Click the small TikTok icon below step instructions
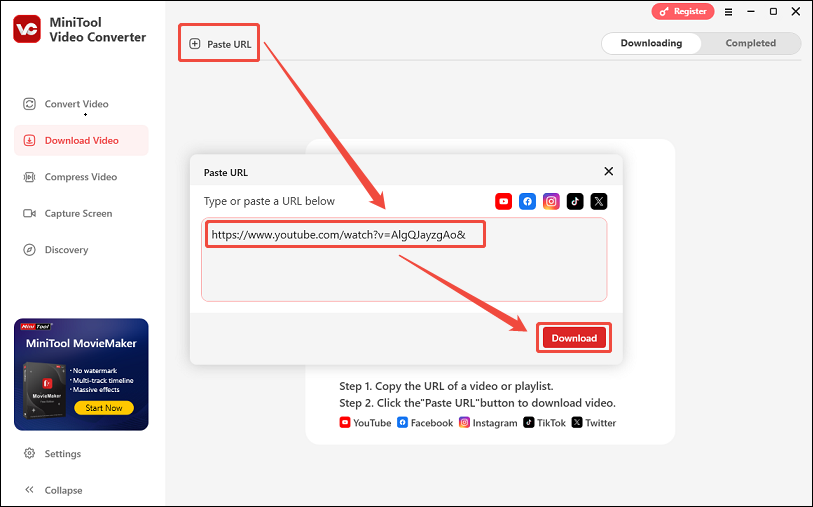The width and height of the screenshot is (813, 507). click(528, 422)
